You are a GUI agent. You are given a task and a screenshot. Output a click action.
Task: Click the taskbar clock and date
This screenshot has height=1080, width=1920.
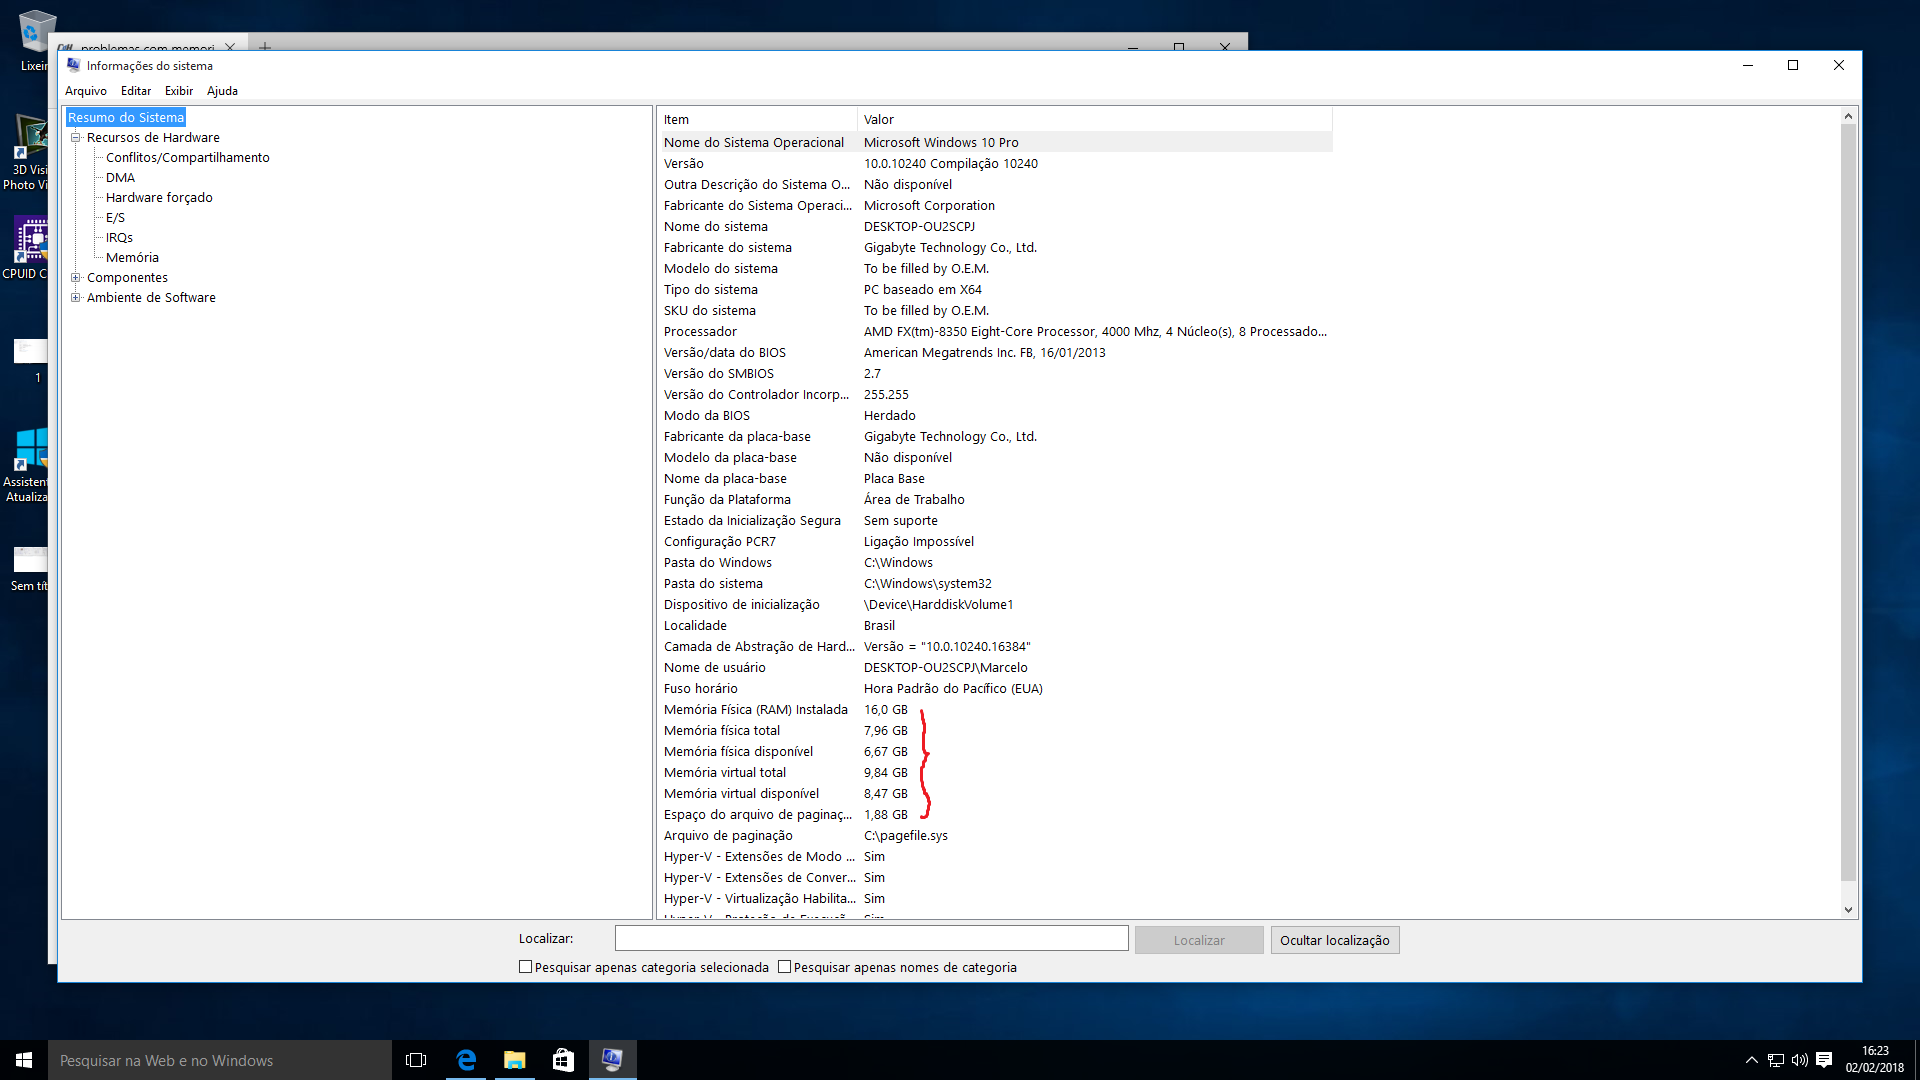tap(1874, 1060)
